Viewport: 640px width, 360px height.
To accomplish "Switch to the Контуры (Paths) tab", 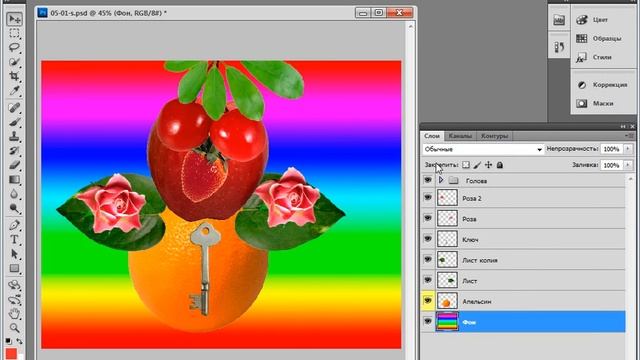I will point(494,136).
